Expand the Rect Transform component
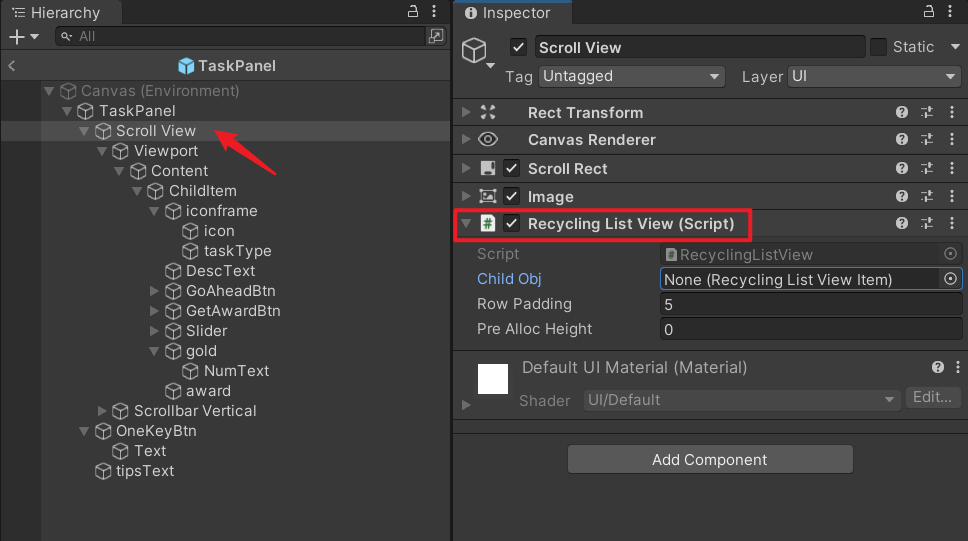The height and width of the screenshot is (541, 968). point(466,112)
